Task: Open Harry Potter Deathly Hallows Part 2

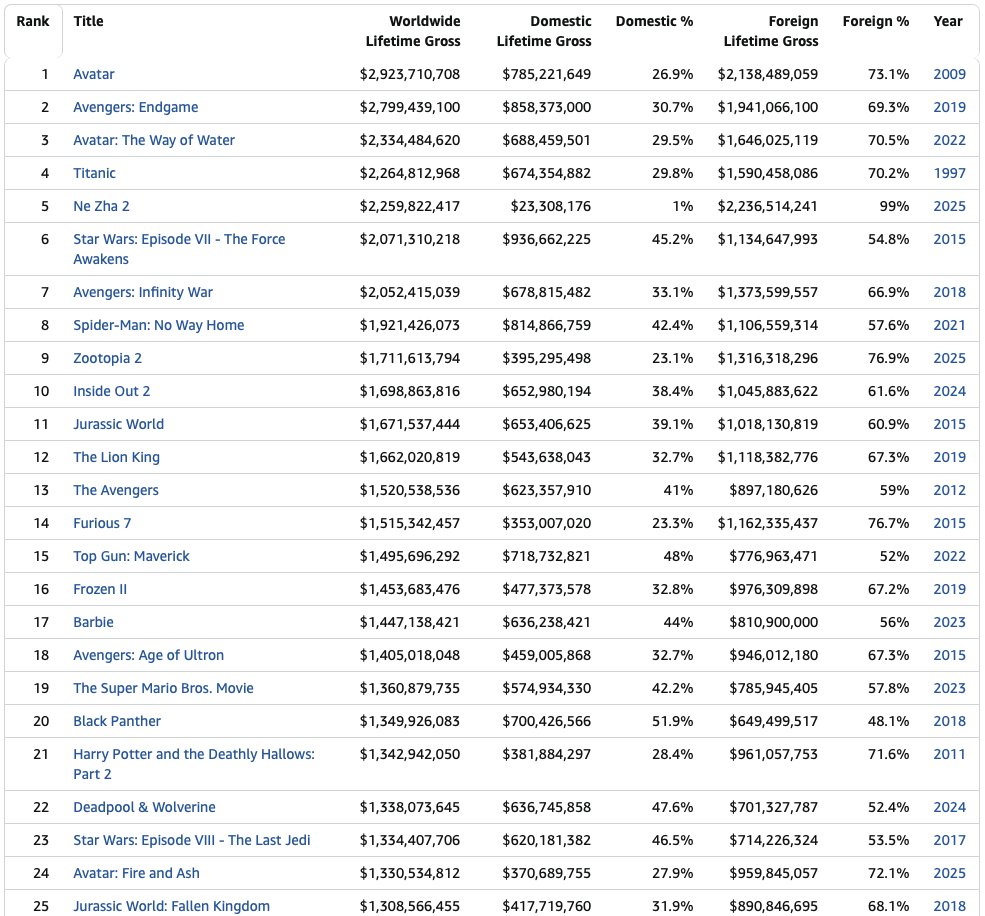Action: point(193,755)
